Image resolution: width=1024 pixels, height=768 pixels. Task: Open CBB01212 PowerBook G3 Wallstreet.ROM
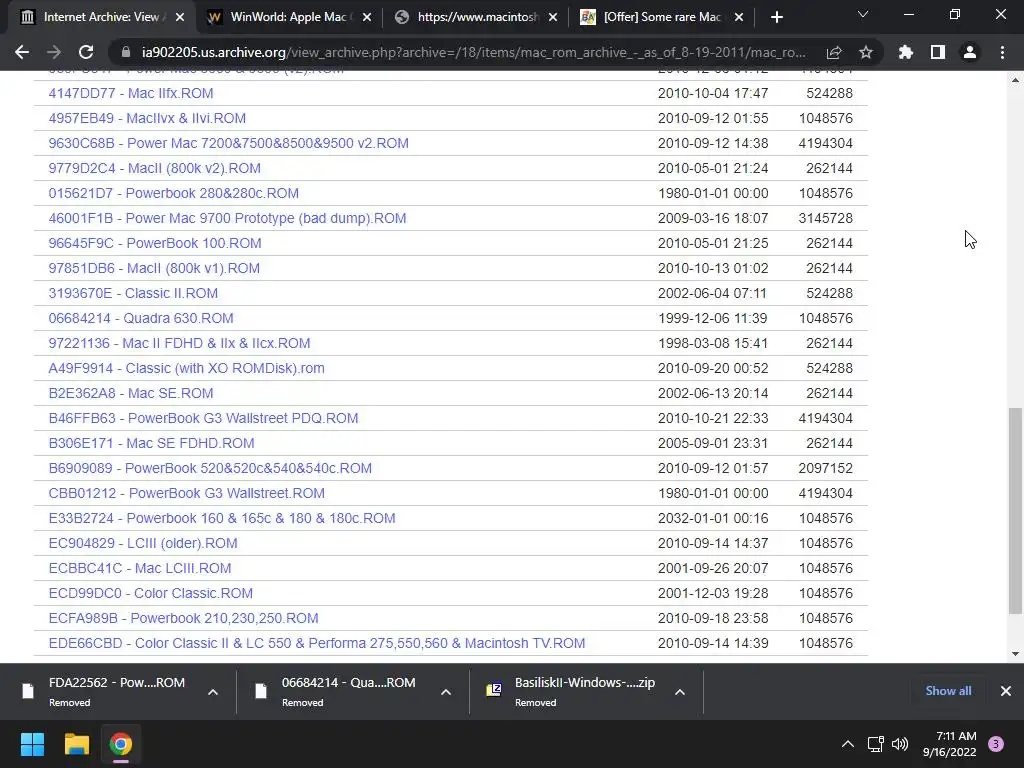tap(187, 493)
